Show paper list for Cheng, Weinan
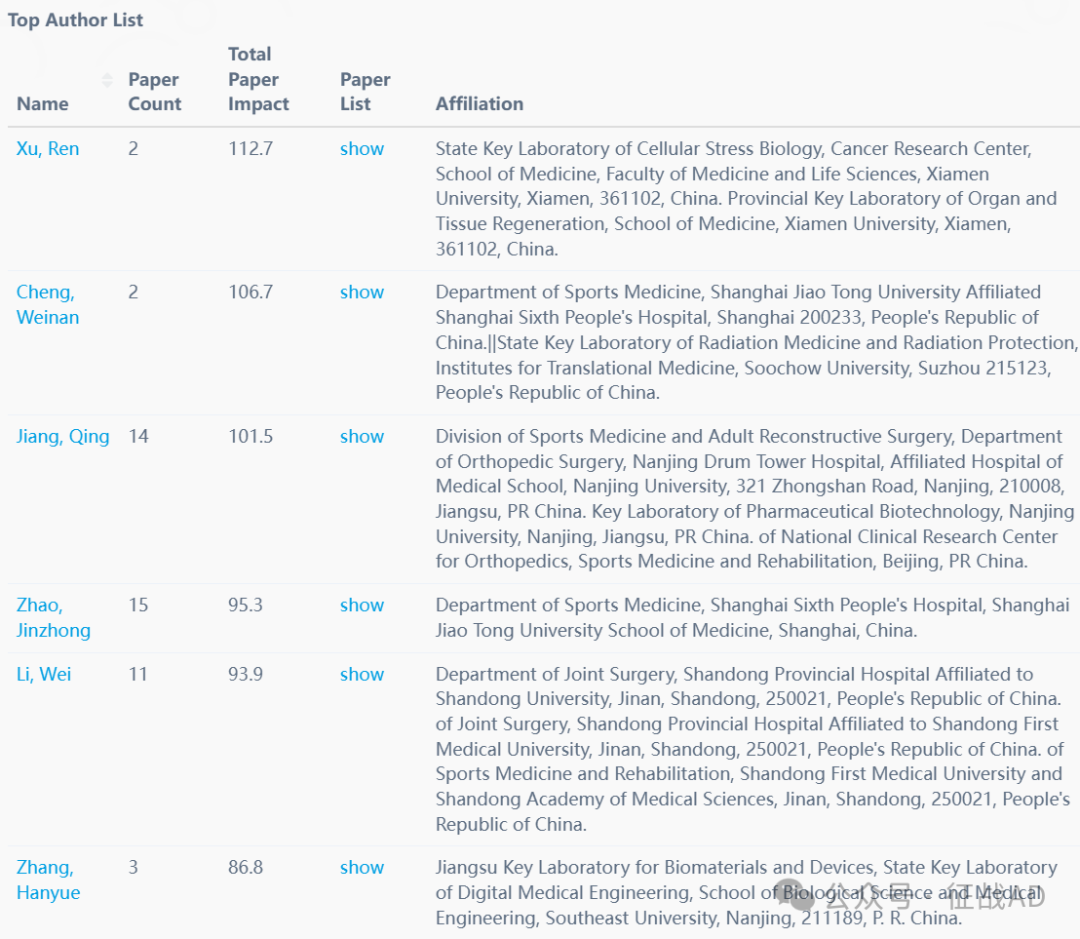 362,292
